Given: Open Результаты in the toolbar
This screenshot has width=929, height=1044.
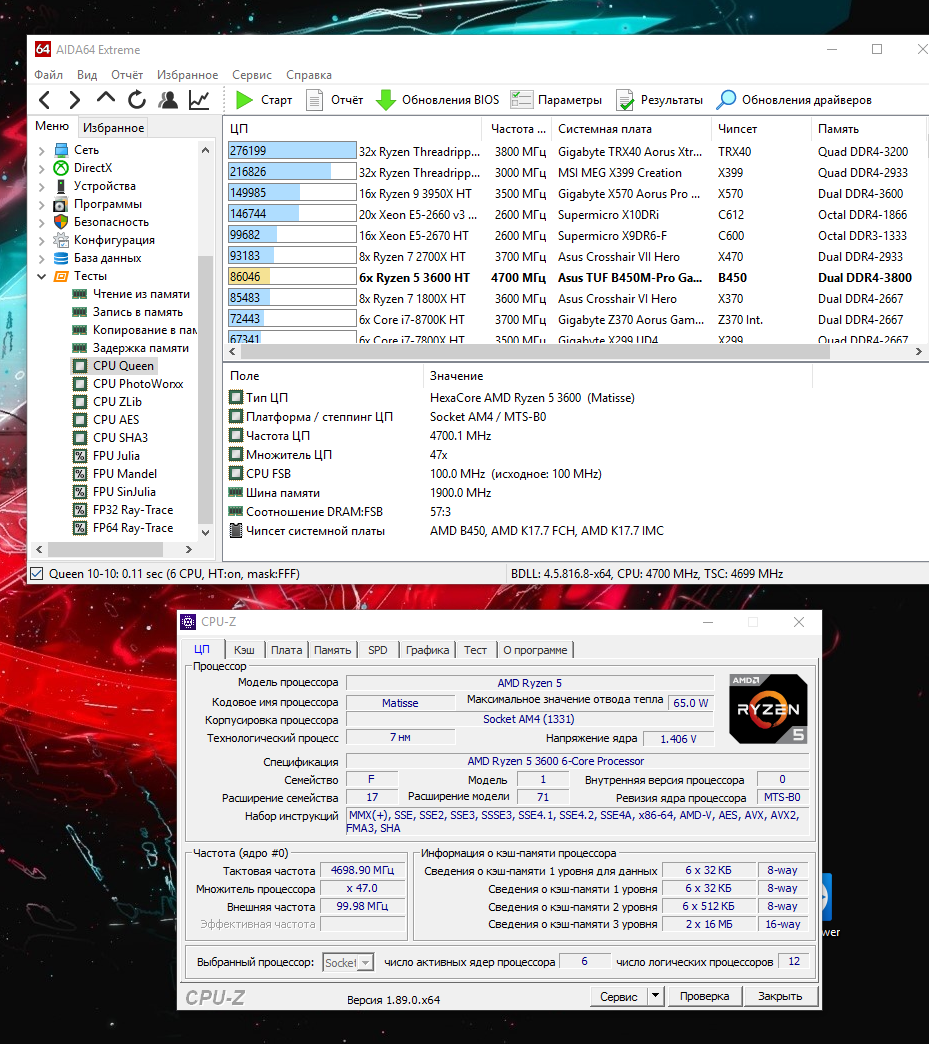Looking at the screenshot, I should tap(659, 100).
